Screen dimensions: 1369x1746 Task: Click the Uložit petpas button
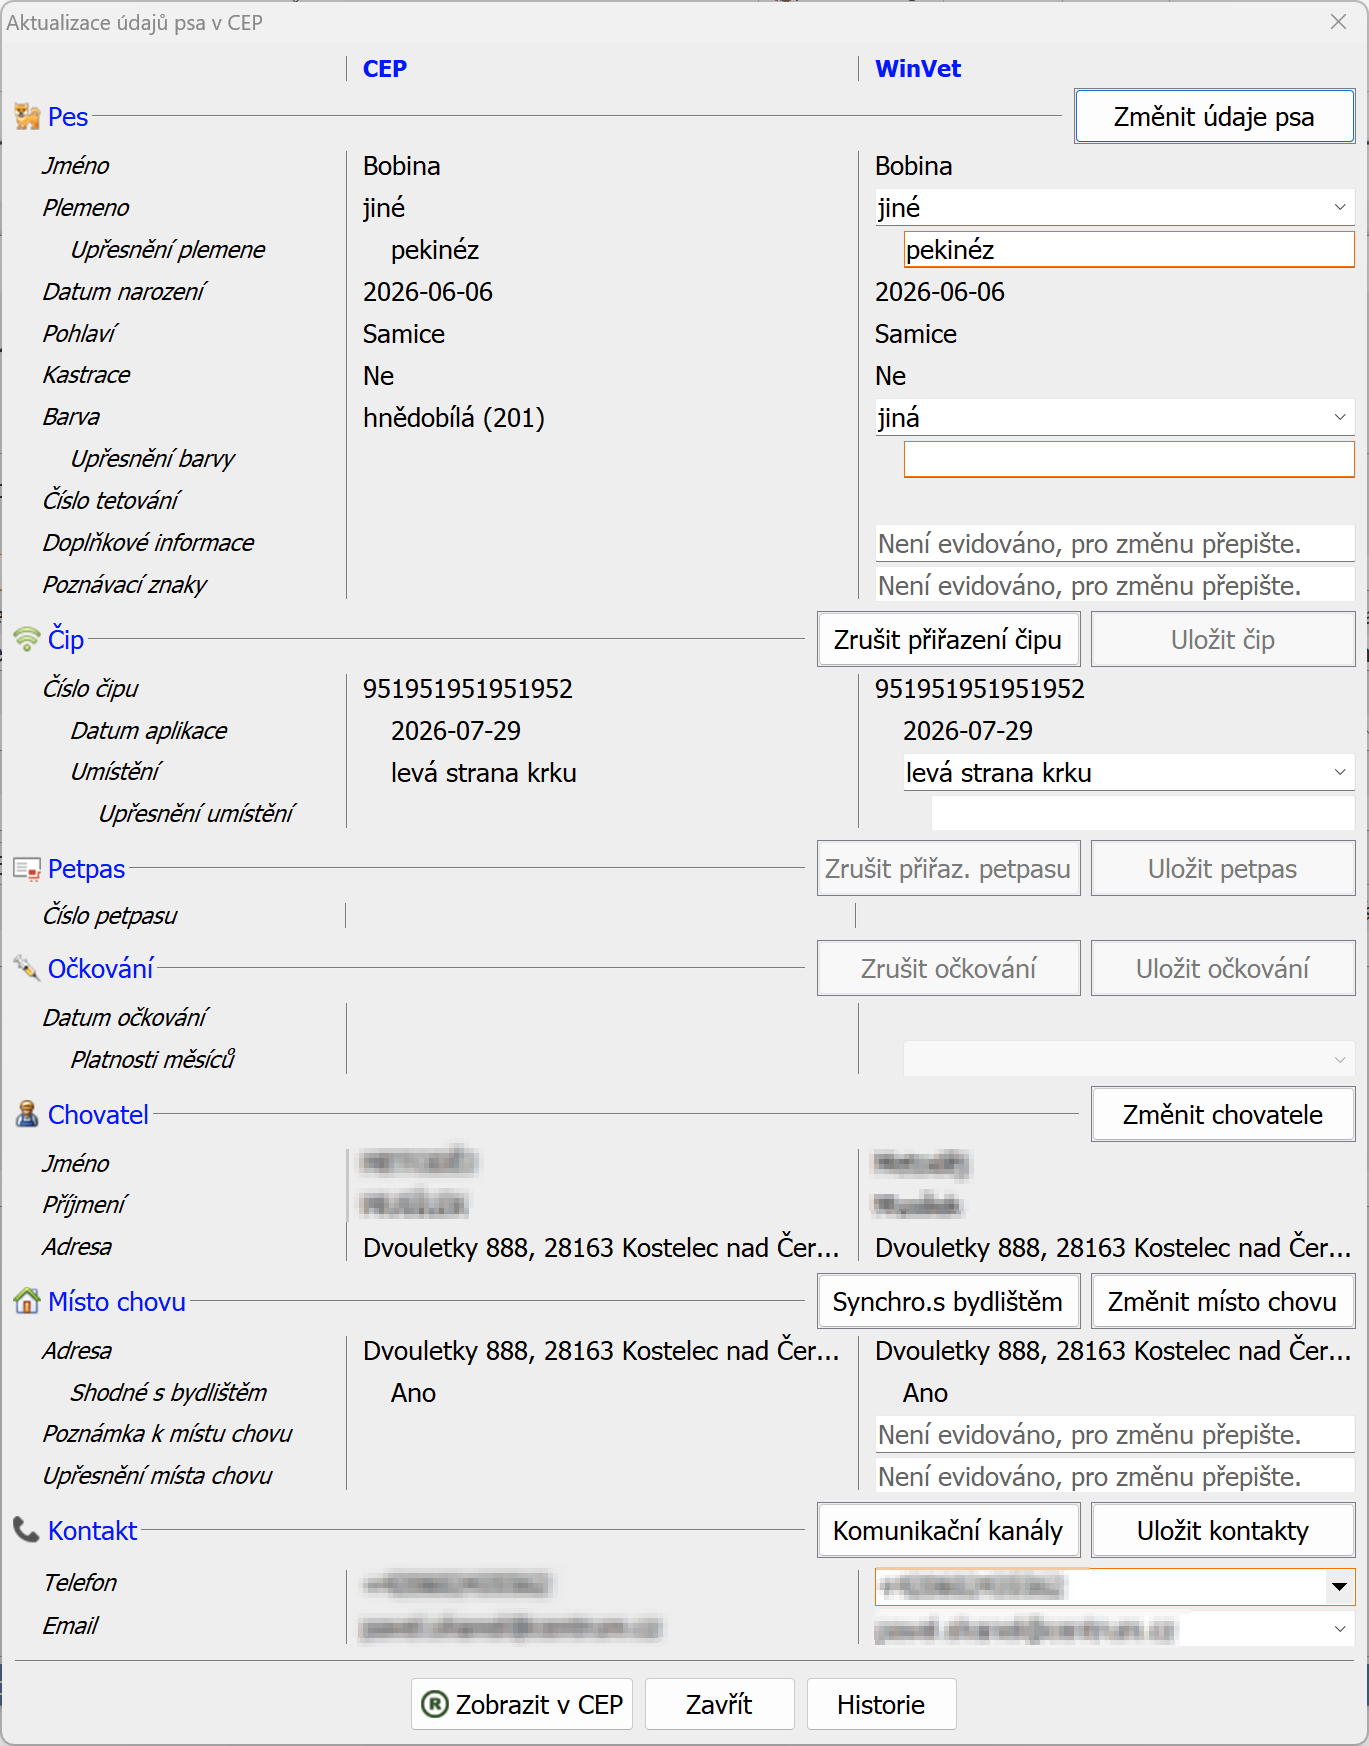[x=1223, y=869]
